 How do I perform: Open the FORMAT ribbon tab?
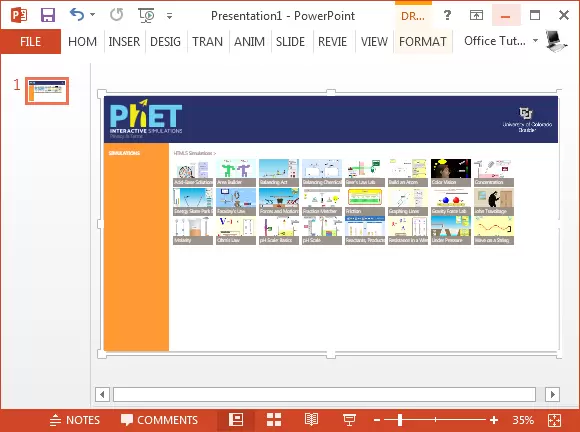tap(423, 41)
